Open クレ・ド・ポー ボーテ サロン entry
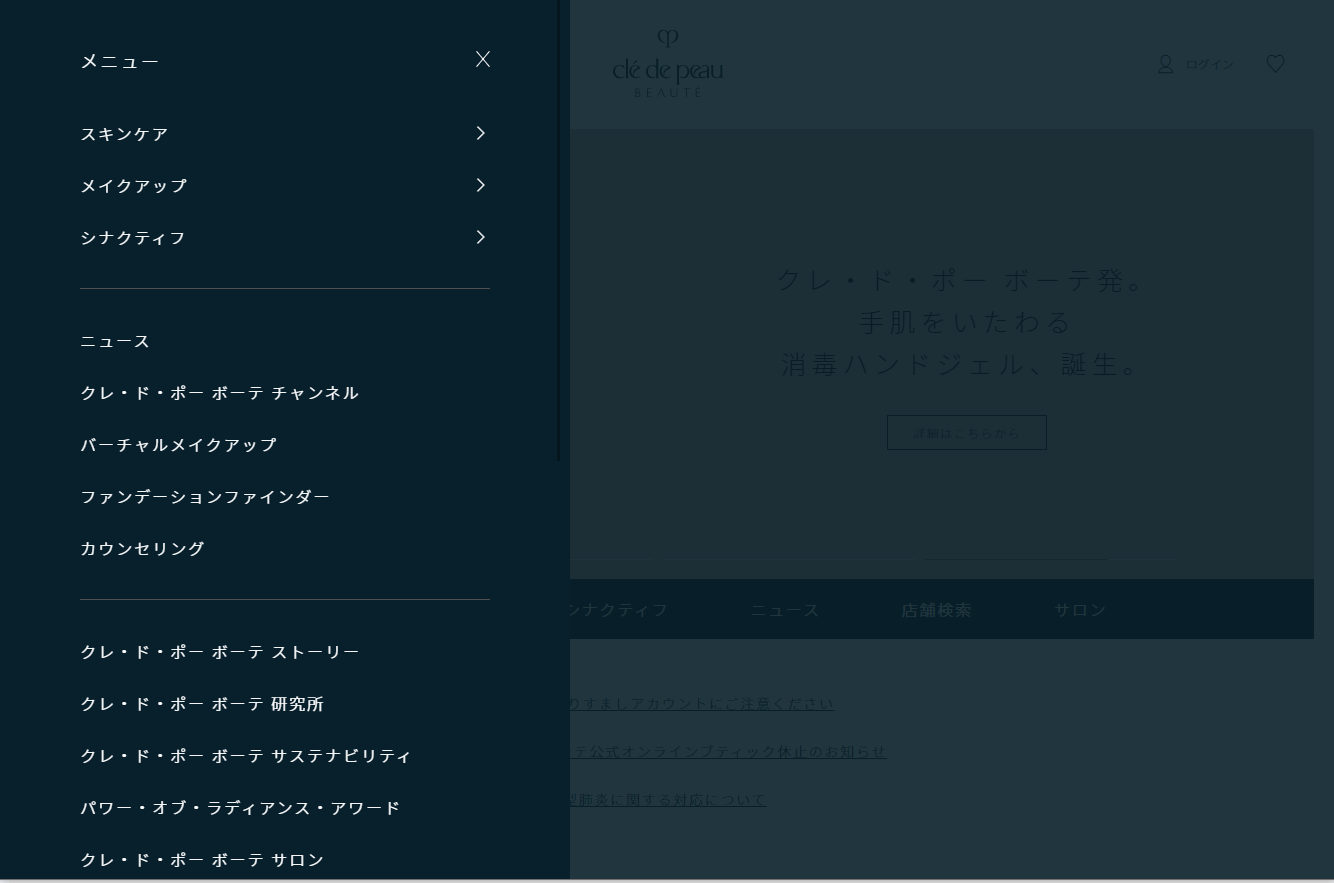 202,860
